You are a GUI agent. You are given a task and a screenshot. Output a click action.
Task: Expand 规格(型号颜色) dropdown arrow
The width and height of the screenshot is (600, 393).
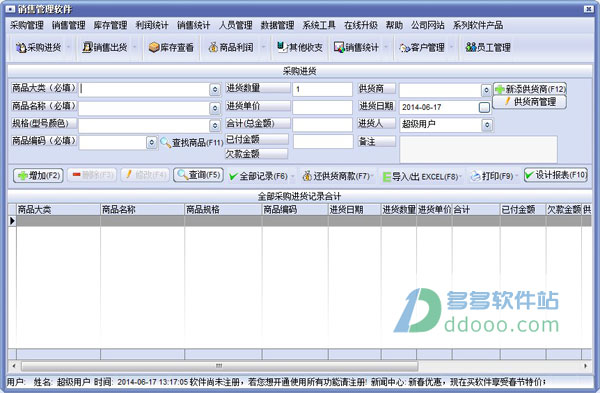(x=215, y=125)
